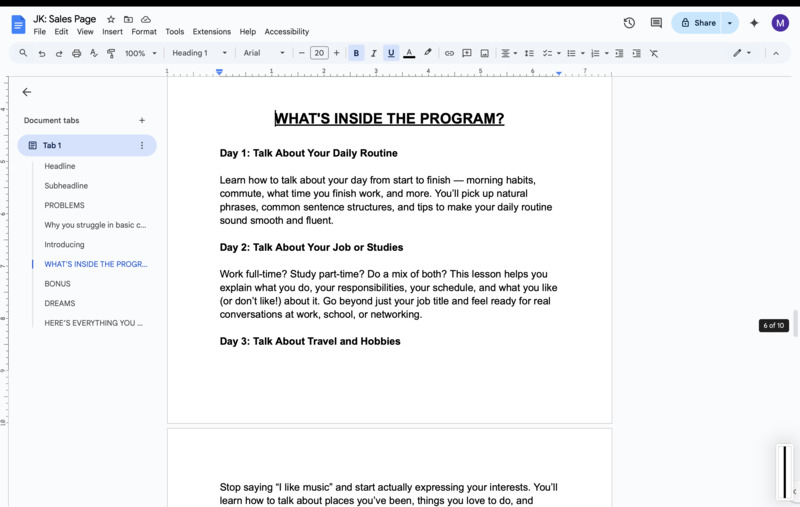
Task: Expand checklist options arrow
Action: tap(559, 53)
